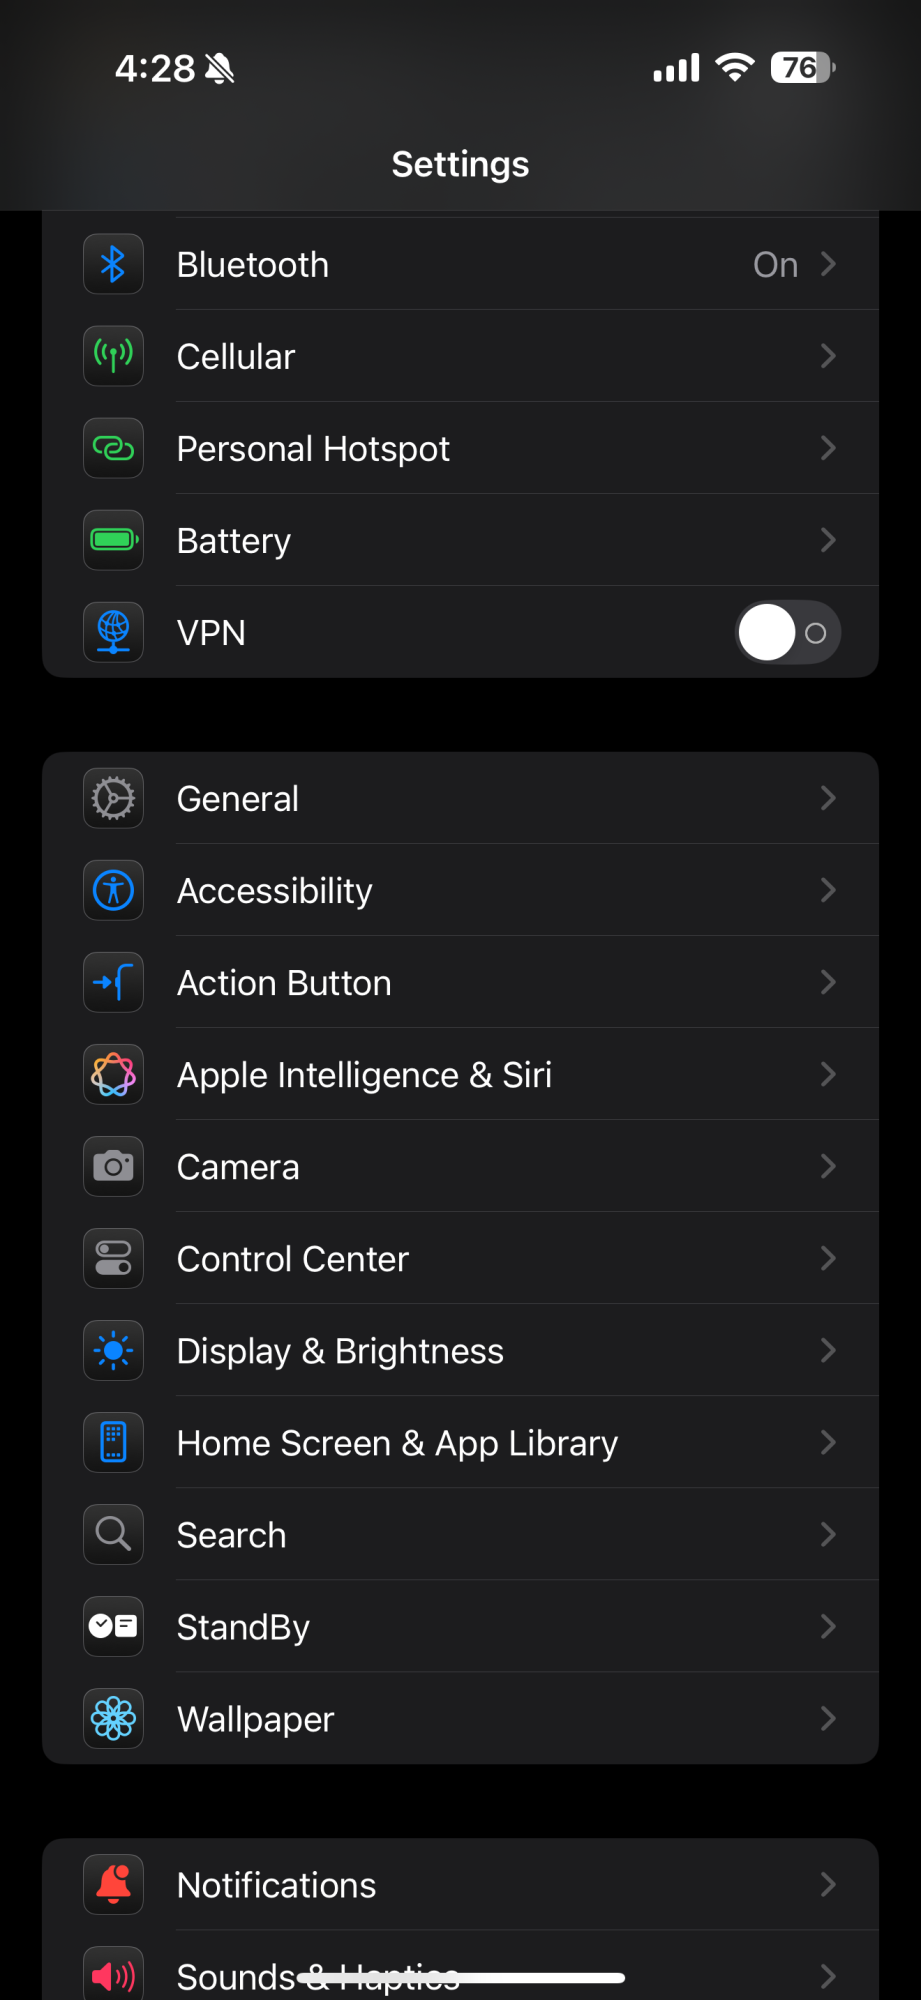The image size is (921, 2000).
Task: Tap the chevron next to Battery
Action: tap(828, 540)
